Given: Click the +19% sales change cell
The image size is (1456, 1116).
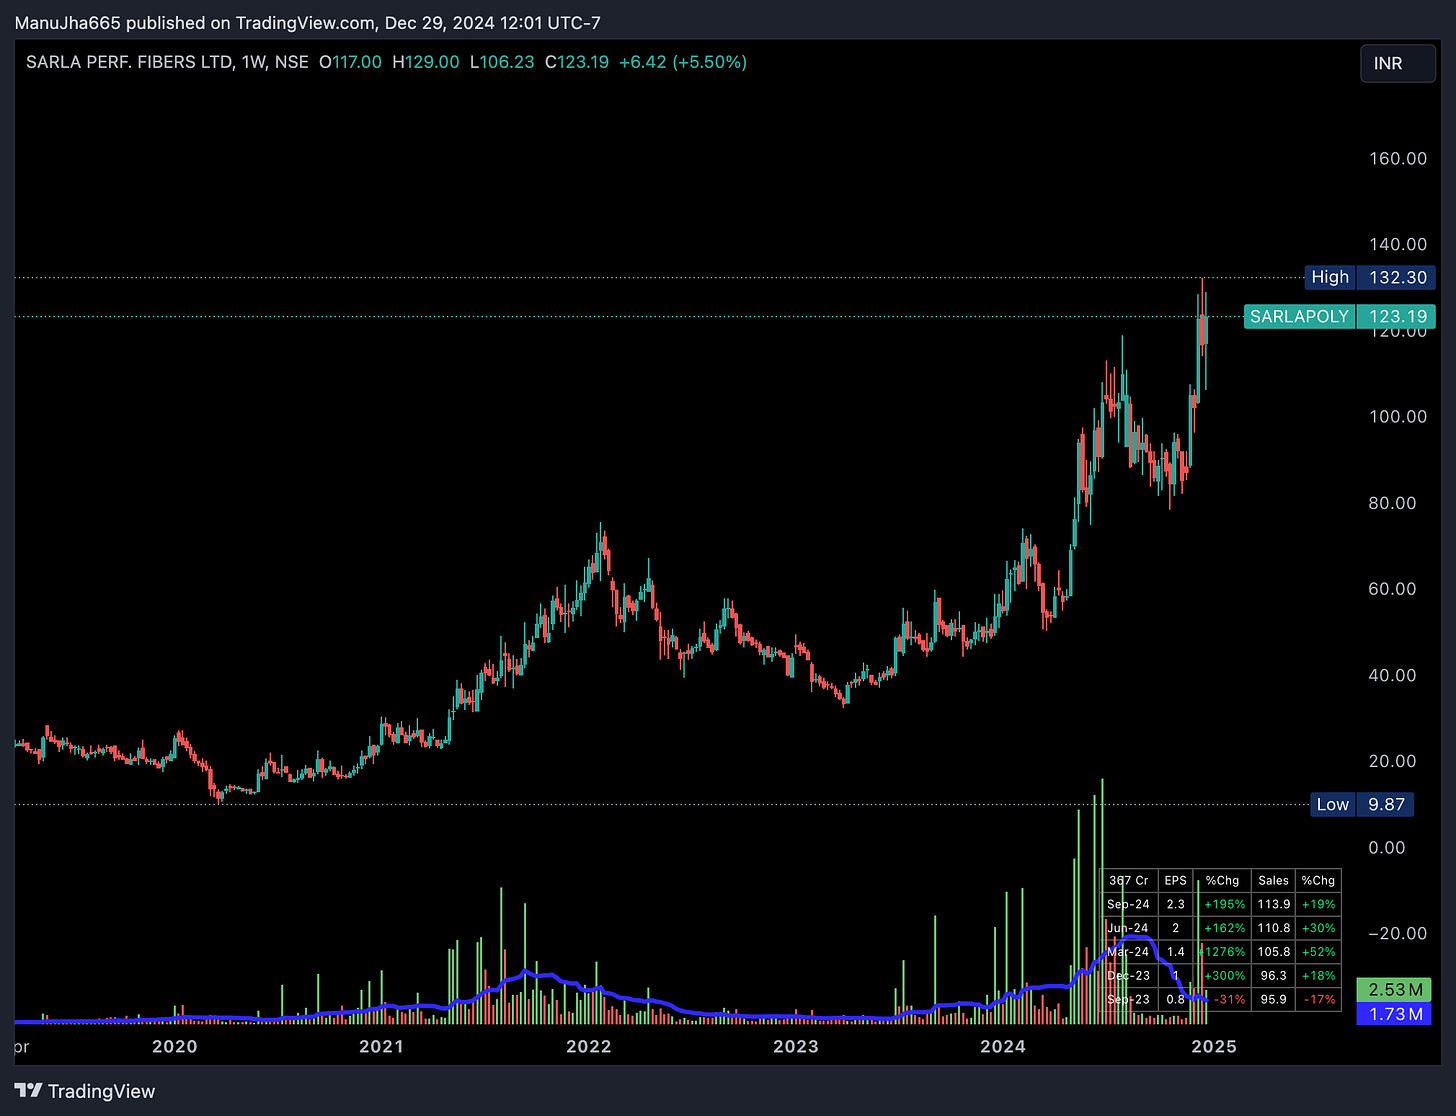Looking at the screenshot, I should pos(1318,904).
